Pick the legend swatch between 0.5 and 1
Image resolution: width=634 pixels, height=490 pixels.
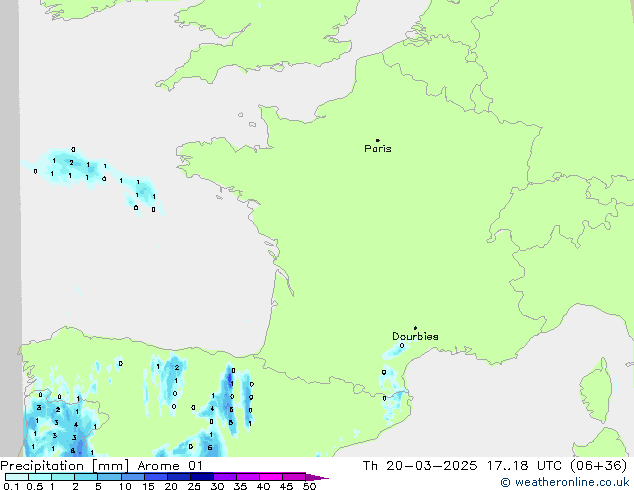click(x=40, y=477)
